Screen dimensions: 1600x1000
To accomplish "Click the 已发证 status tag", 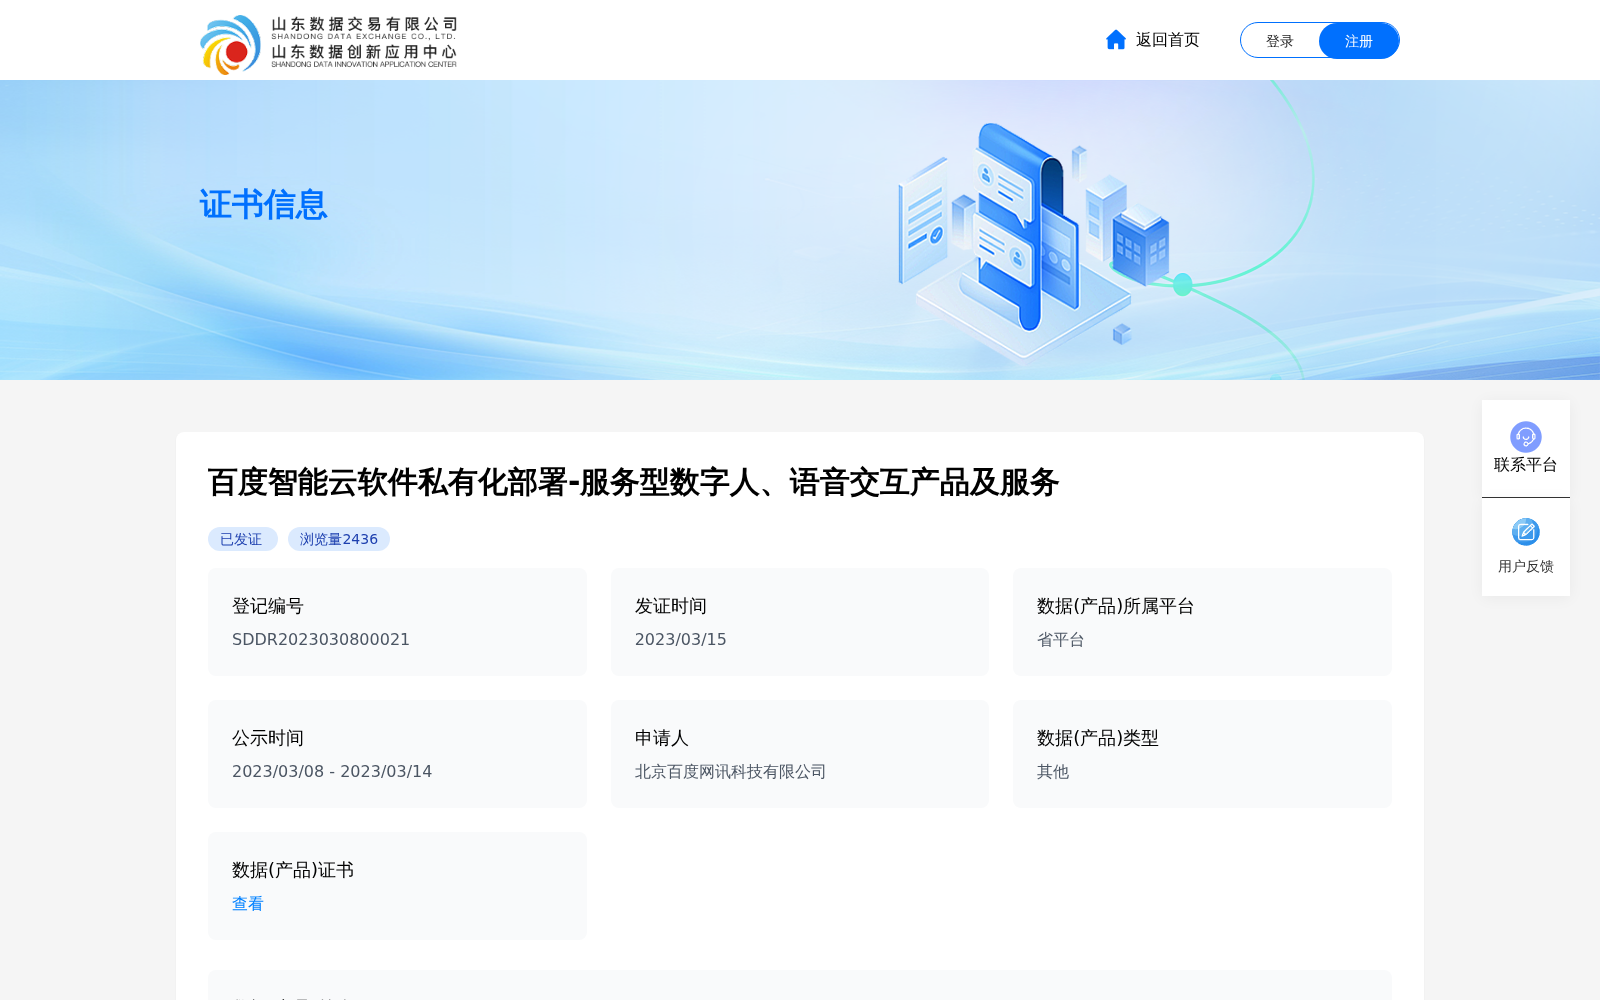I will tap(242, 539).
